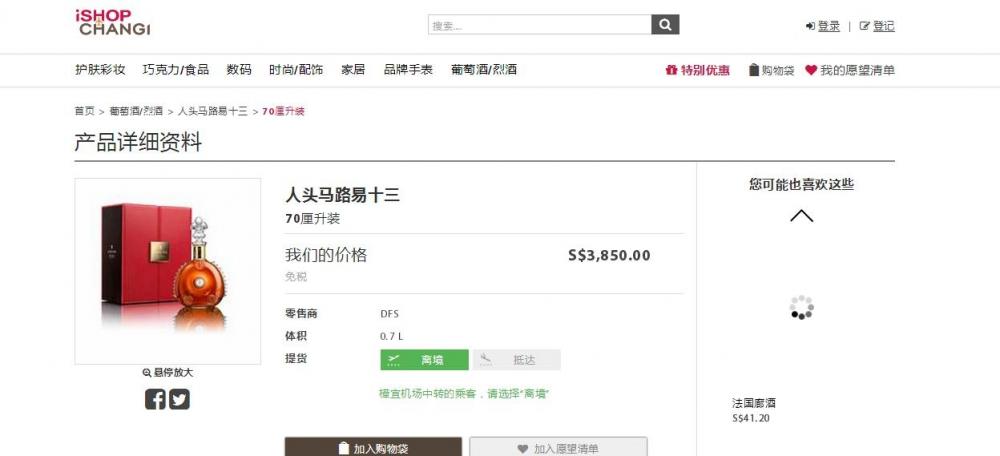Focus the search input field
Screen dimensions: 1000x456
tap(540, 25)
